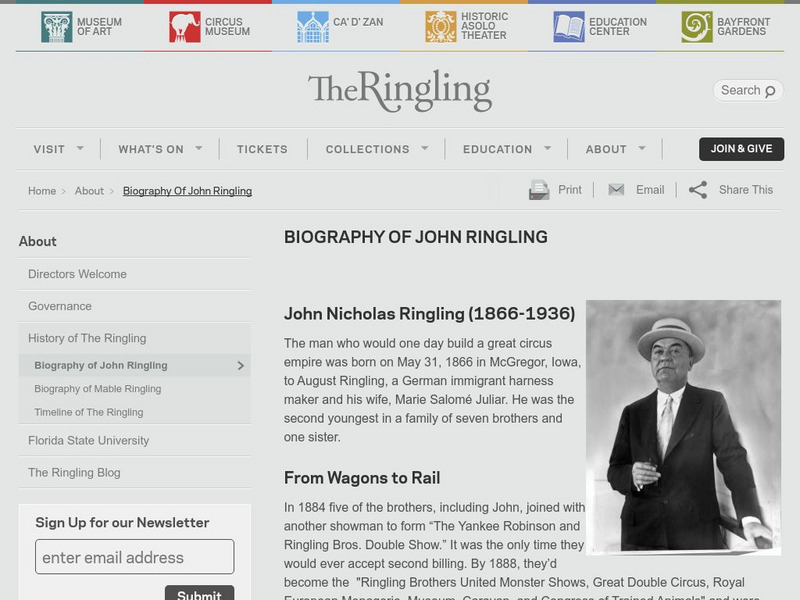Click Circus Museum text label
This screenshot has width=800, height=600.
[x=228, y=27]
